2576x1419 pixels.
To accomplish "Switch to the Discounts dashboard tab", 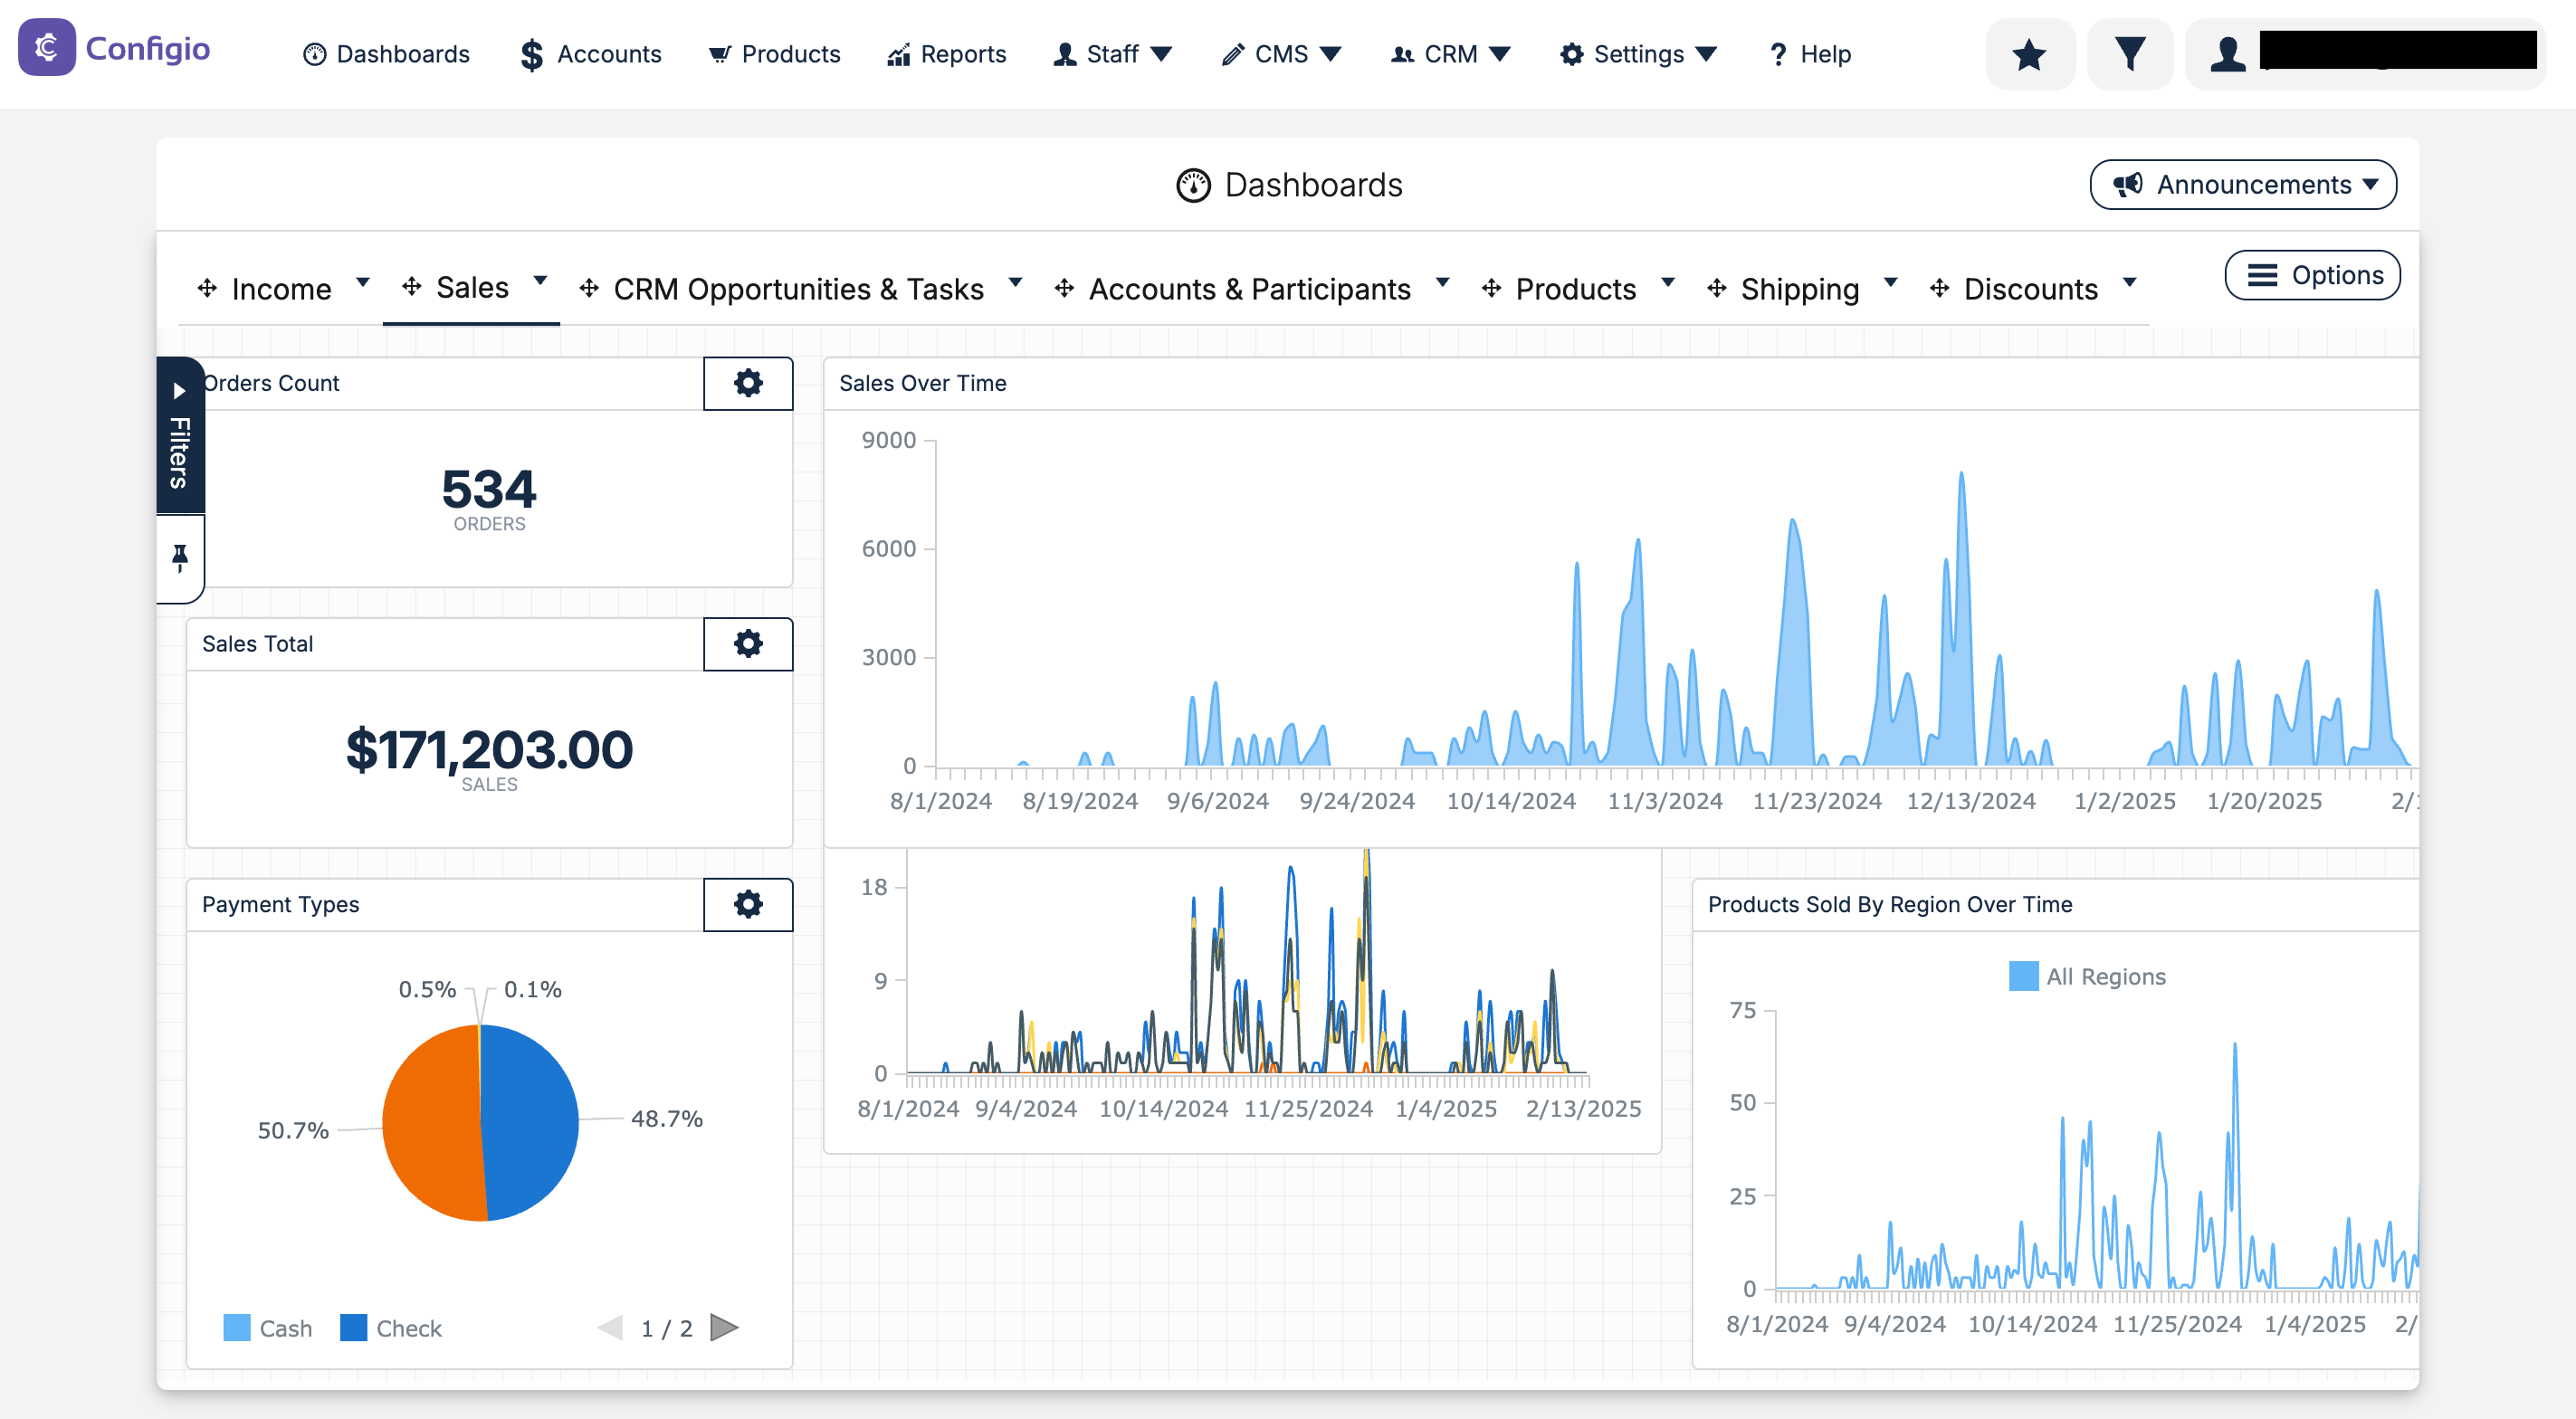I will pos(2030,289).
